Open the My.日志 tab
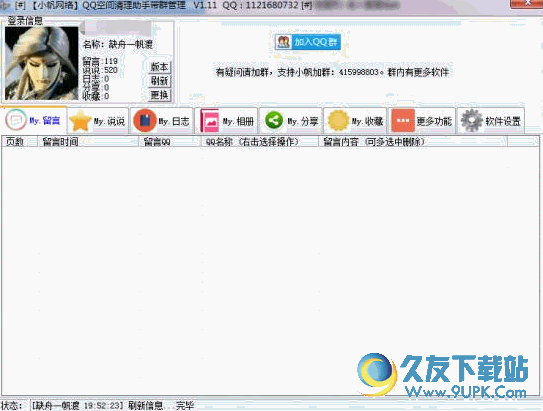The image size is (543, 411). [161, 121]
